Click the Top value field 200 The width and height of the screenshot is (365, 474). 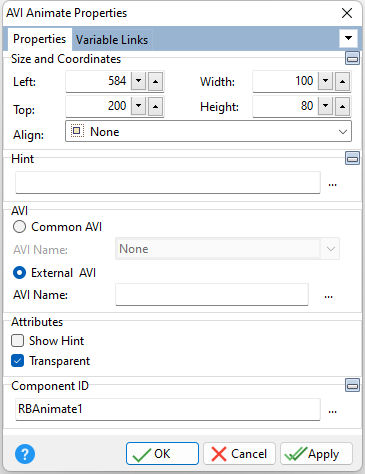pyautogui.click(x=98, y=106)
